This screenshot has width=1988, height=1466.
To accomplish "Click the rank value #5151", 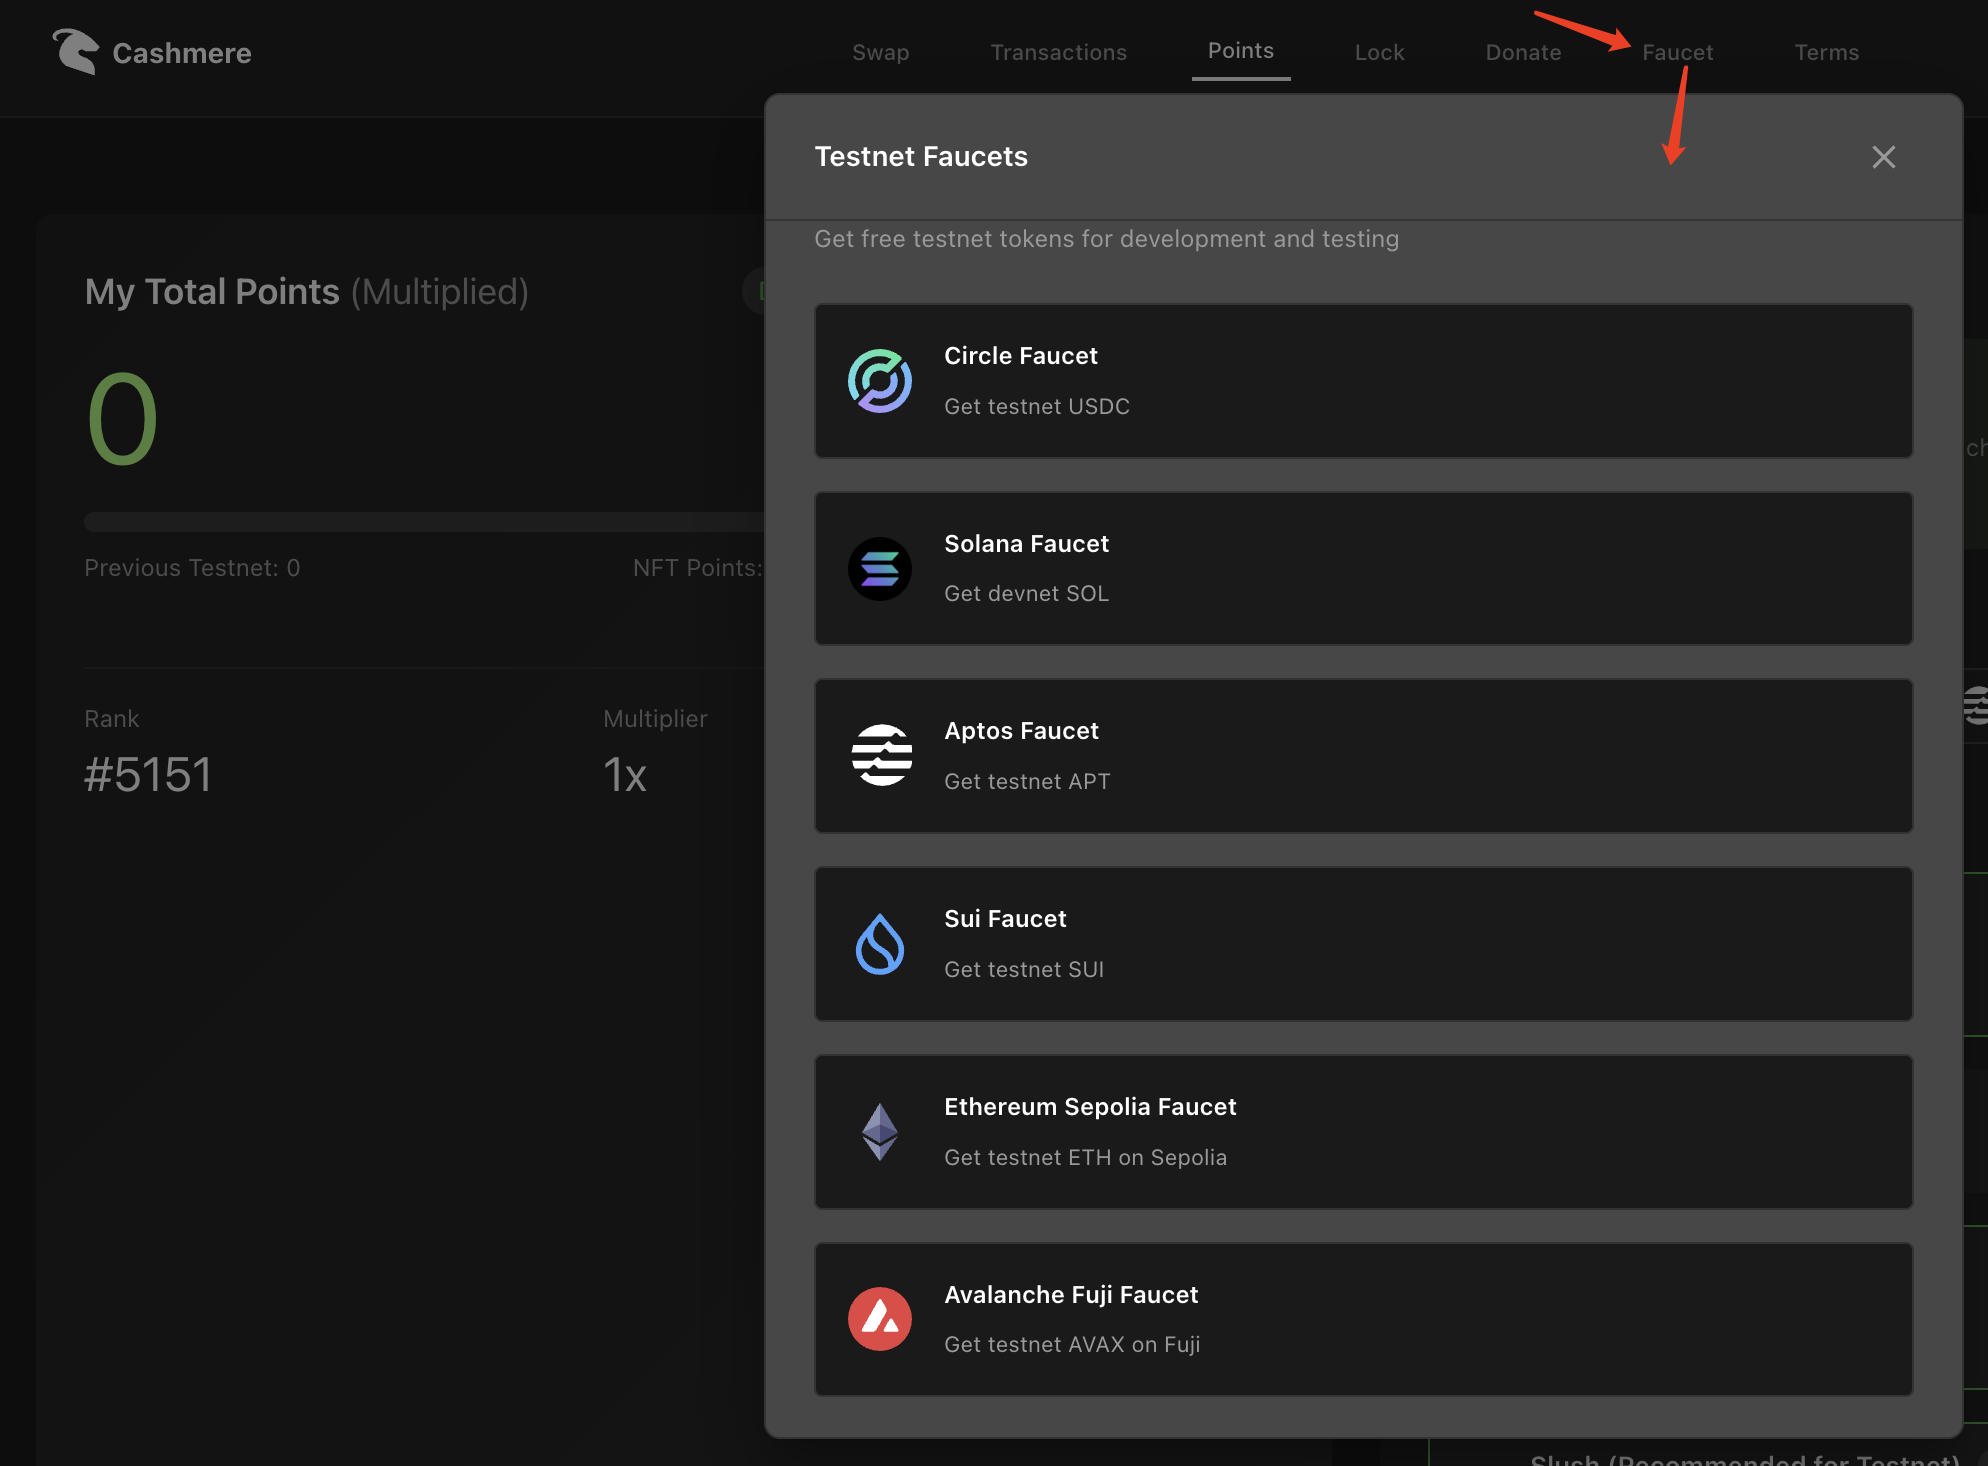I will pos(148,775).
